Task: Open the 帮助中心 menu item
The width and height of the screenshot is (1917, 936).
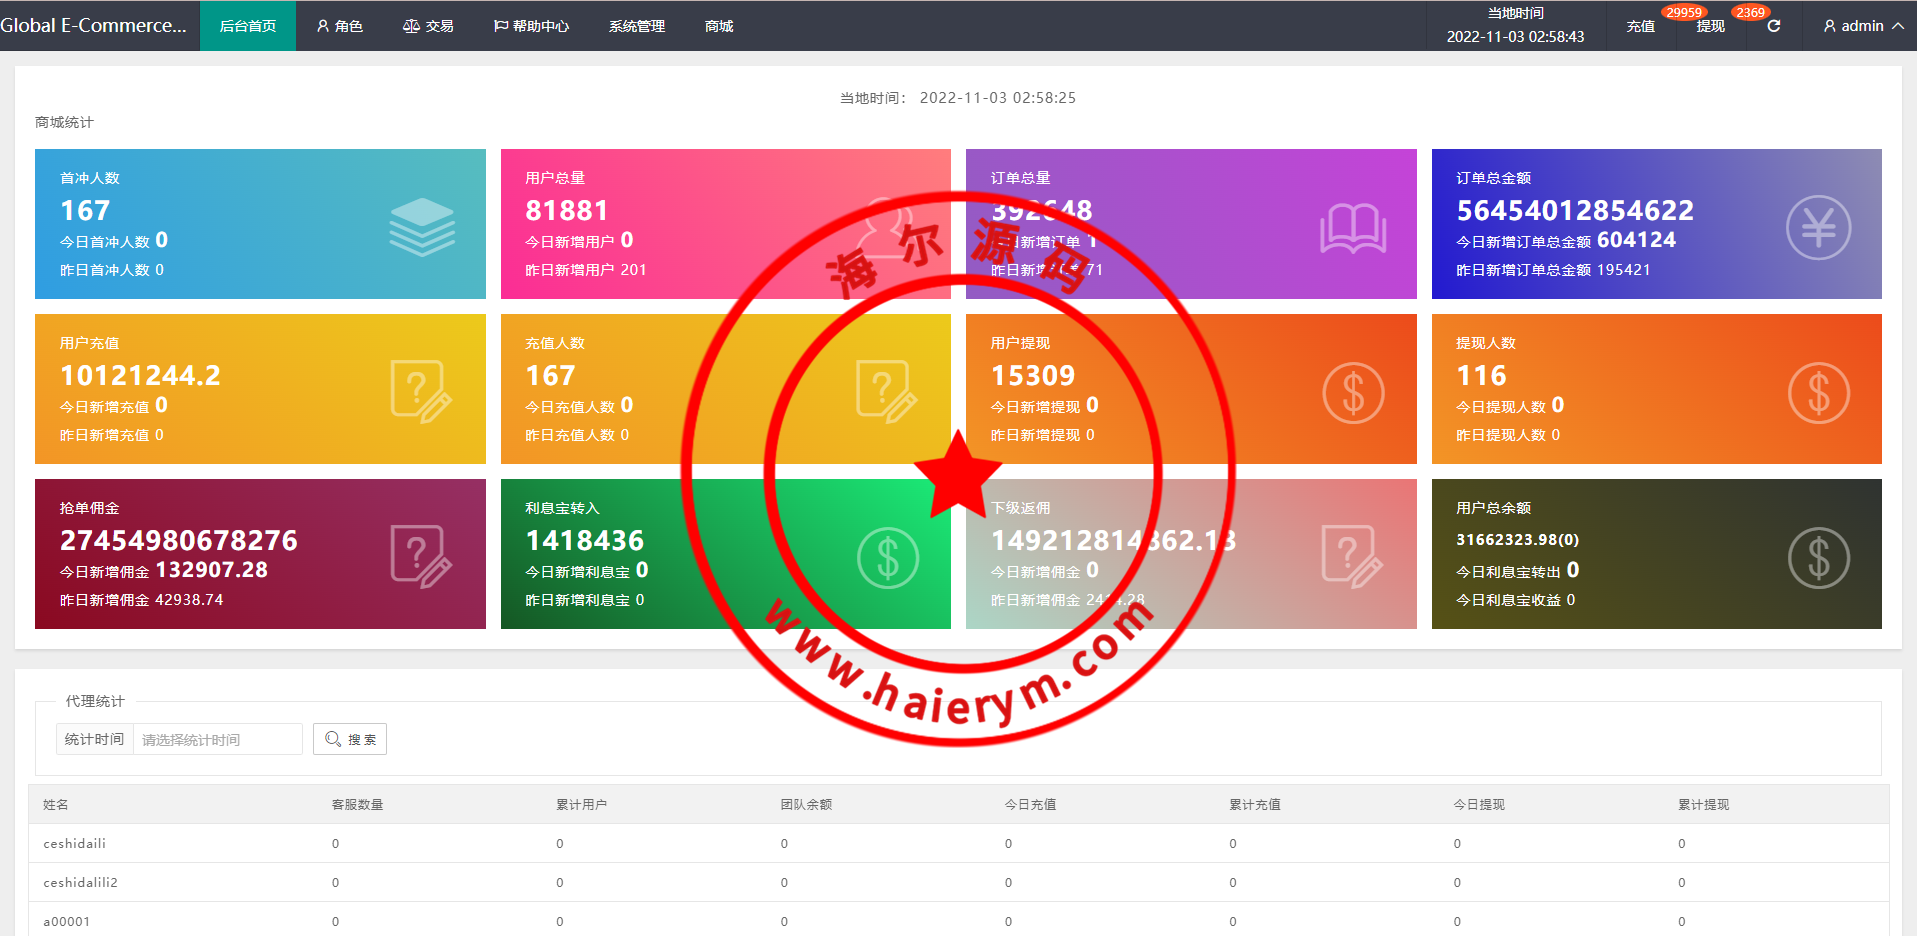Action: click(x=531, y=26)
